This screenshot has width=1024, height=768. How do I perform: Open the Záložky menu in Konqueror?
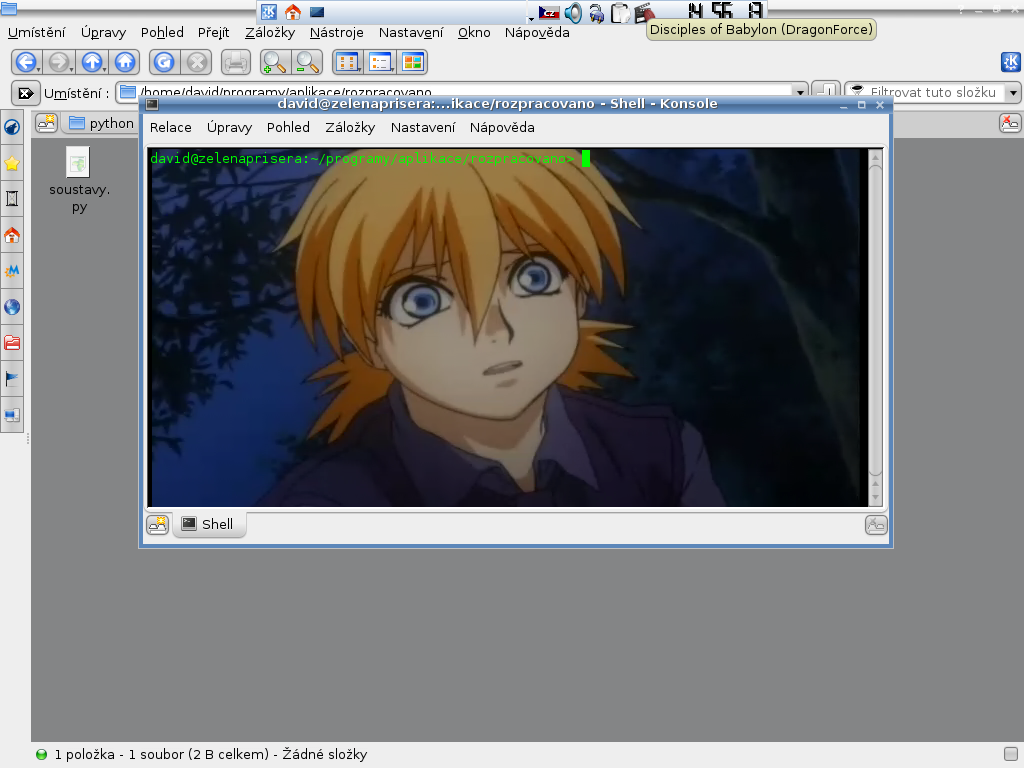tap(270, 33)
